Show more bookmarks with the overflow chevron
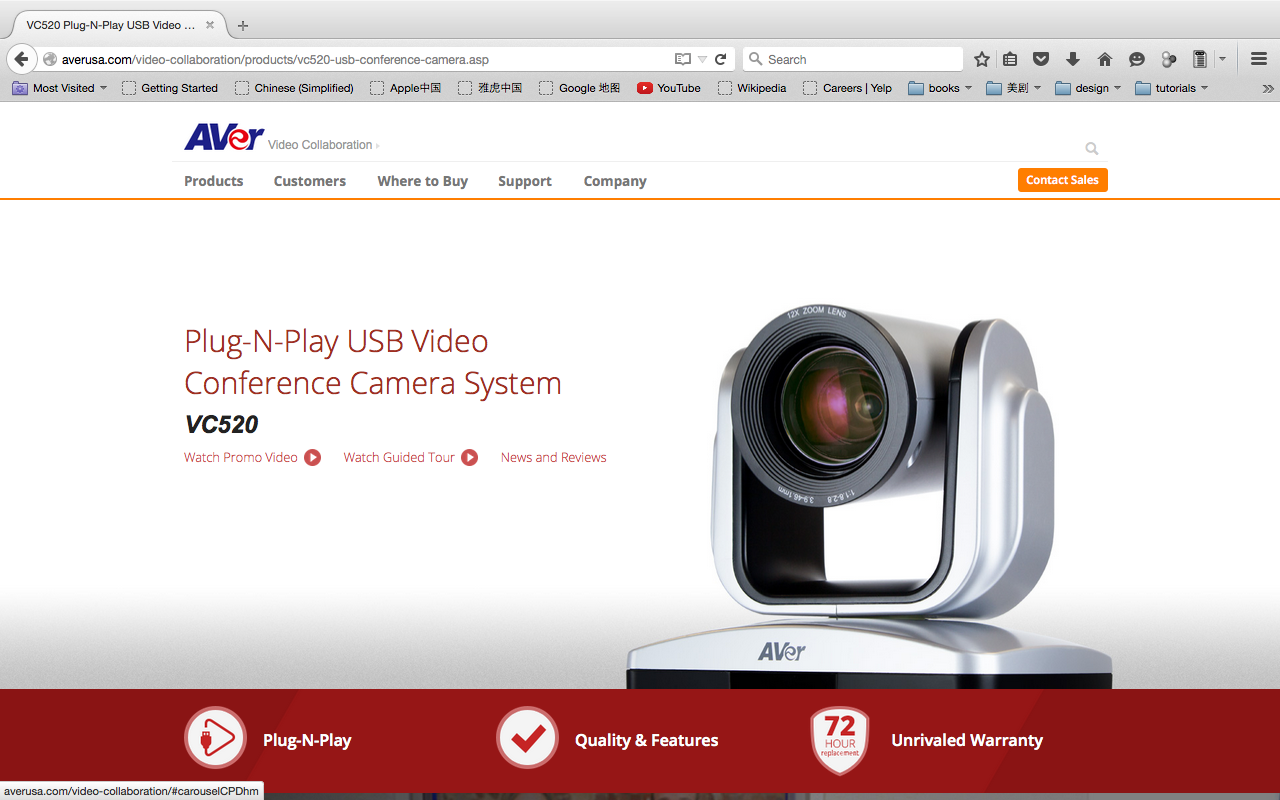 coord(1268,88)
